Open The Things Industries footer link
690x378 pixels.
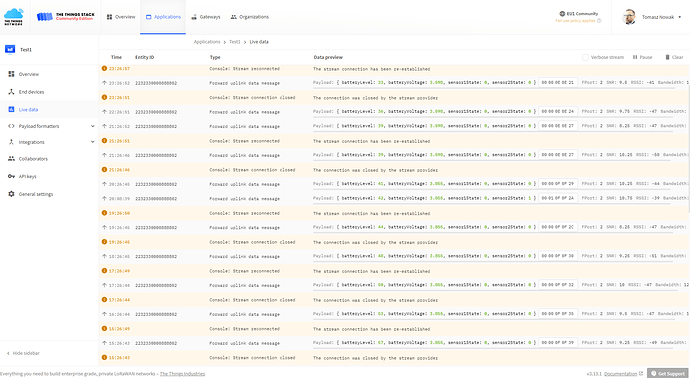182,374
